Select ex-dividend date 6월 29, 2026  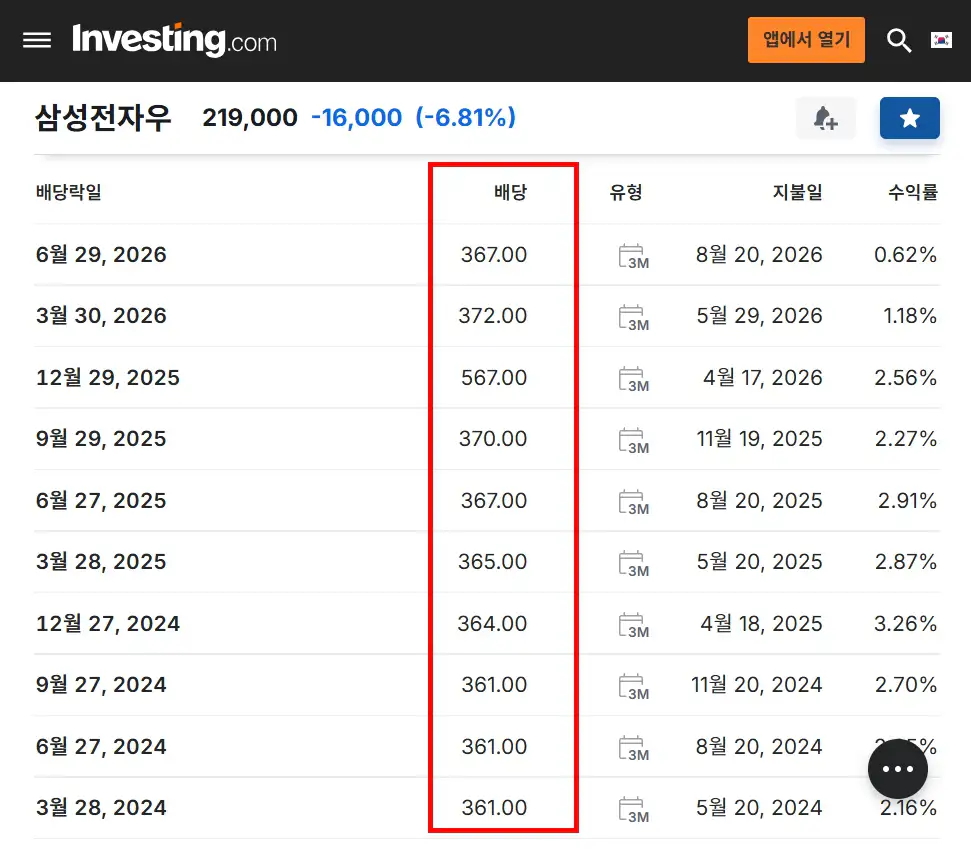point(102,255)
